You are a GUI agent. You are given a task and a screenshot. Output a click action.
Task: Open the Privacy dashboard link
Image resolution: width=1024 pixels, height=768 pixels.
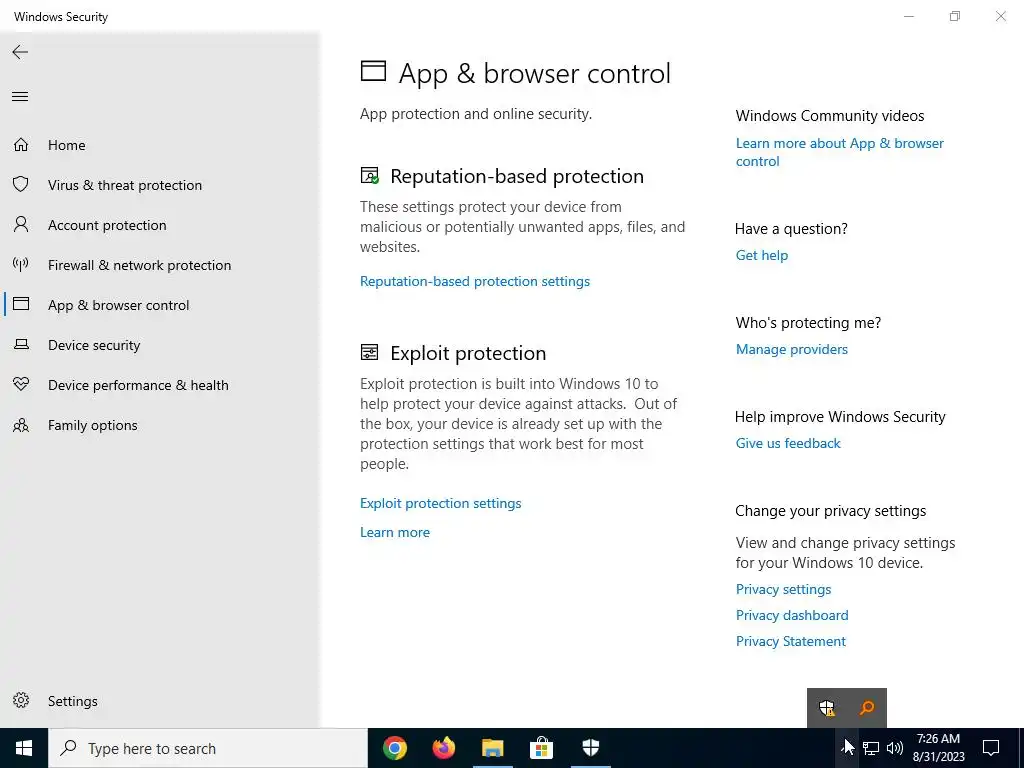pos(792,615)
